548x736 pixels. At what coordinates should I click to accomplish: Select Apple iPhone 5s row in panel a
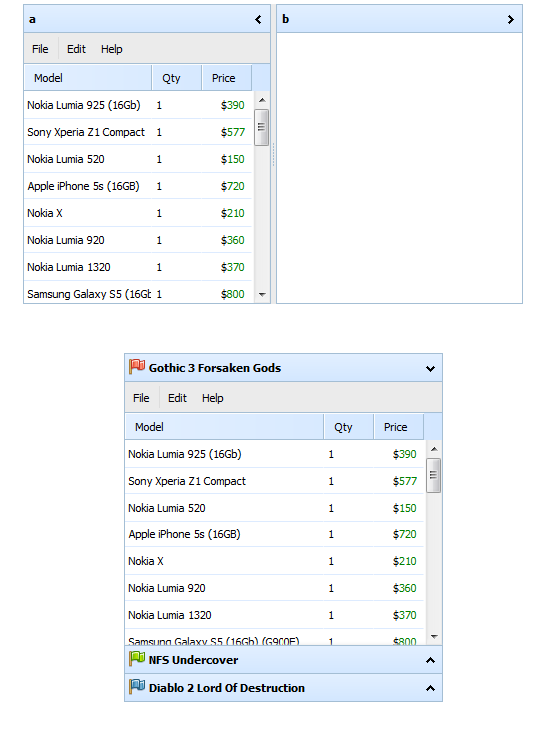pyautogui.click(x=138, y=186)
